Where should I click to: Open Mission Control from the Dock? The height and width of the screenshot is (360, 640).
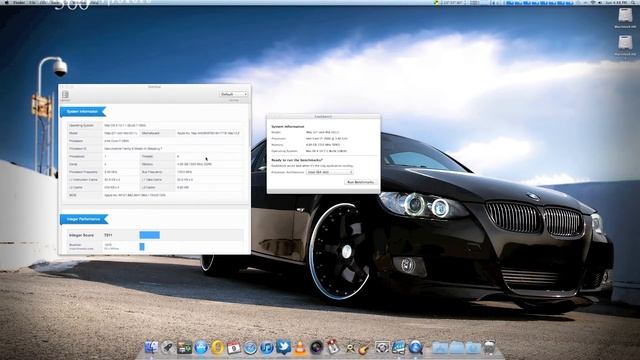(x=184, y=347)
